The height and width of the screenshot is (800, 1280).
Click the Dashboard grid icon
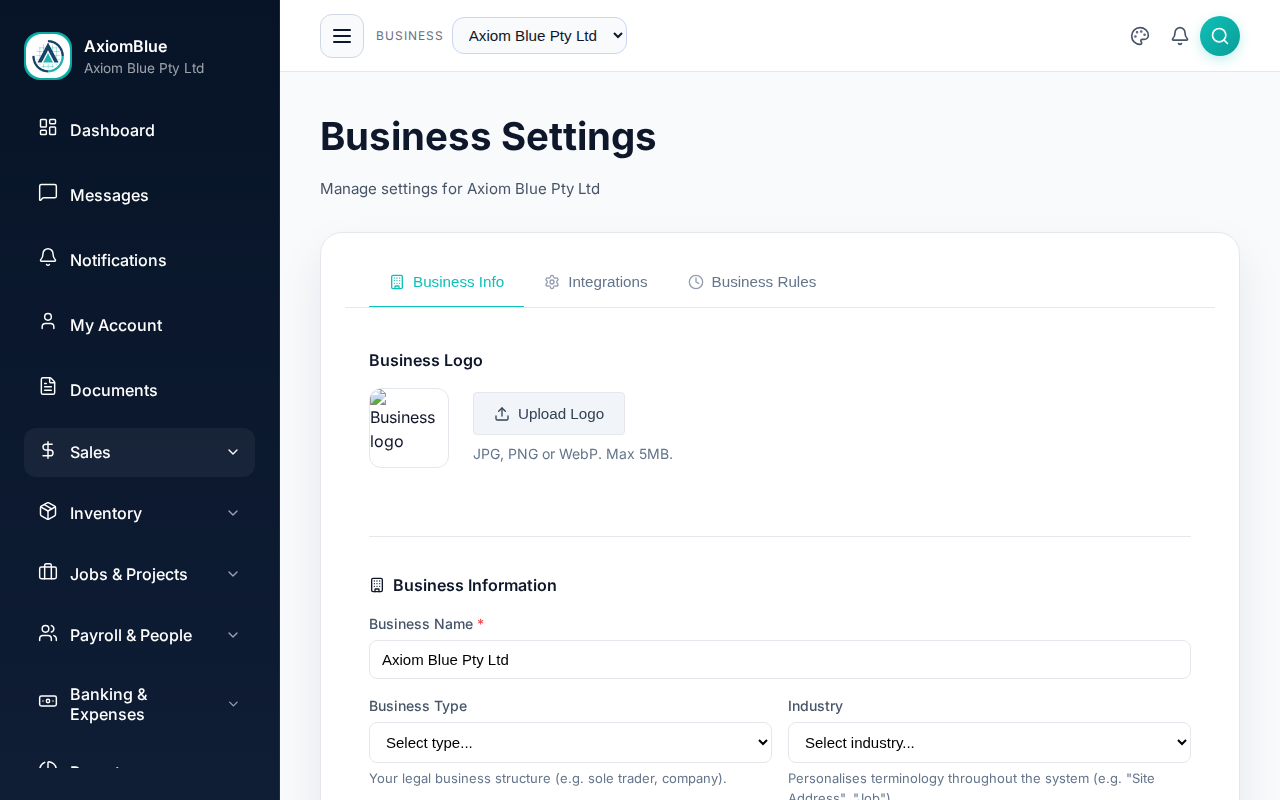48,127
